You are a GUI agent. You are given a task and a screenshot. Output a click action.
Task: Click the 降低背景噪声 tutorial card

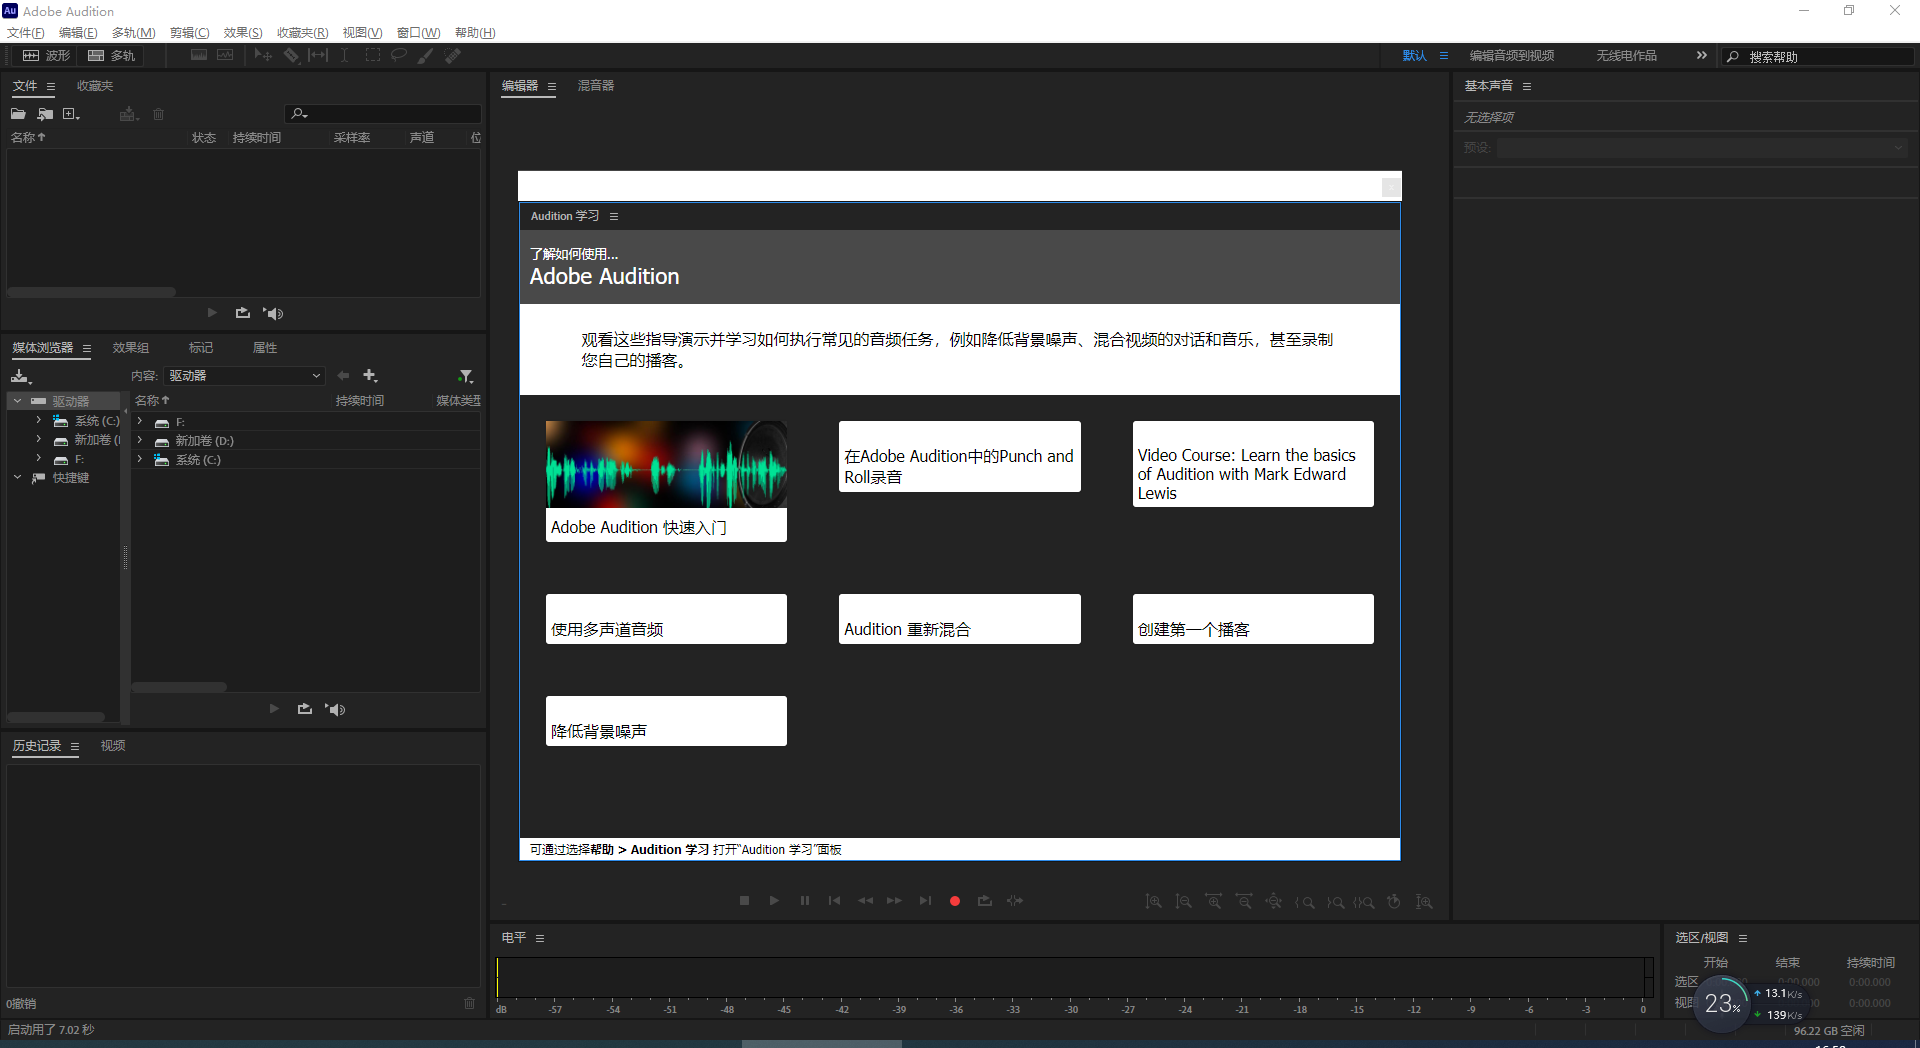665,720
